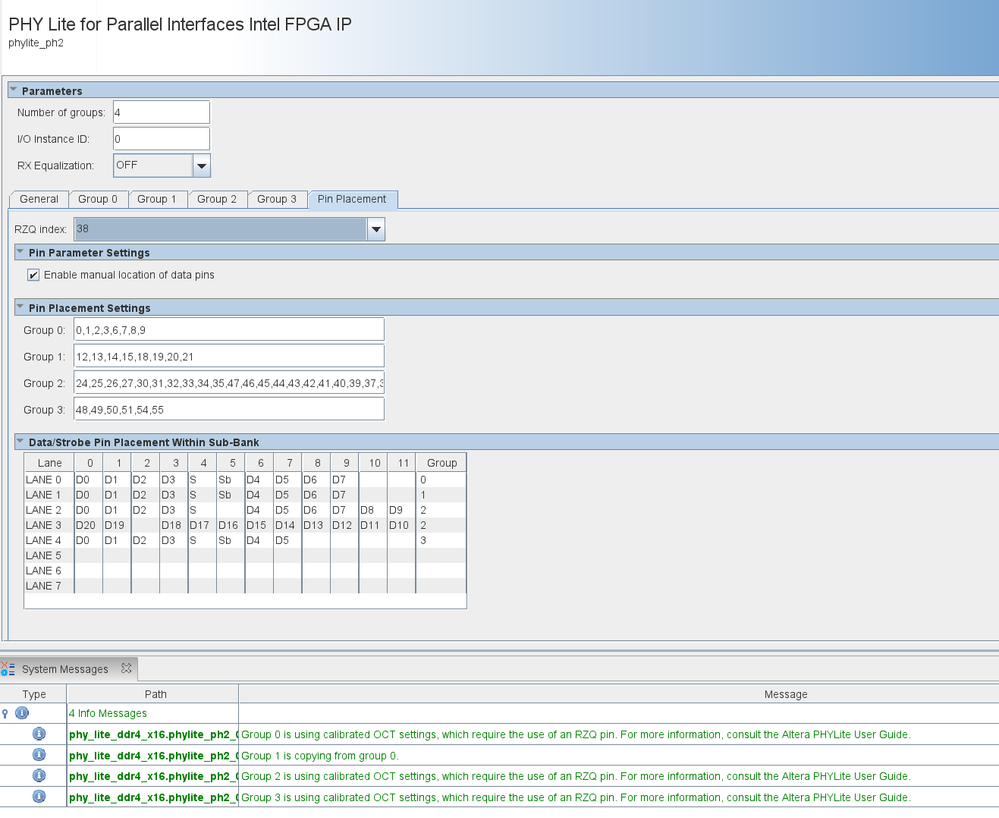Viewport: 999px width, 818px height.
Task: Collapse the 4 Info Messages tree node
Action: tap(7, 713)
